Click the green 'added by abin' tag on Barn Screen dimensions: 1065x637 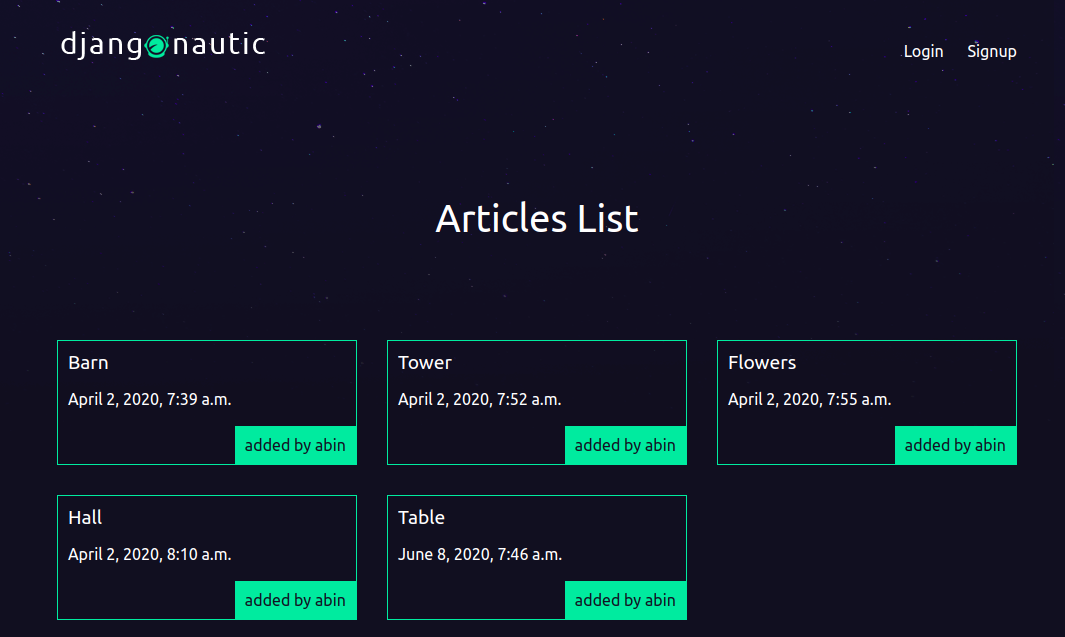click(x=295, y=445)
